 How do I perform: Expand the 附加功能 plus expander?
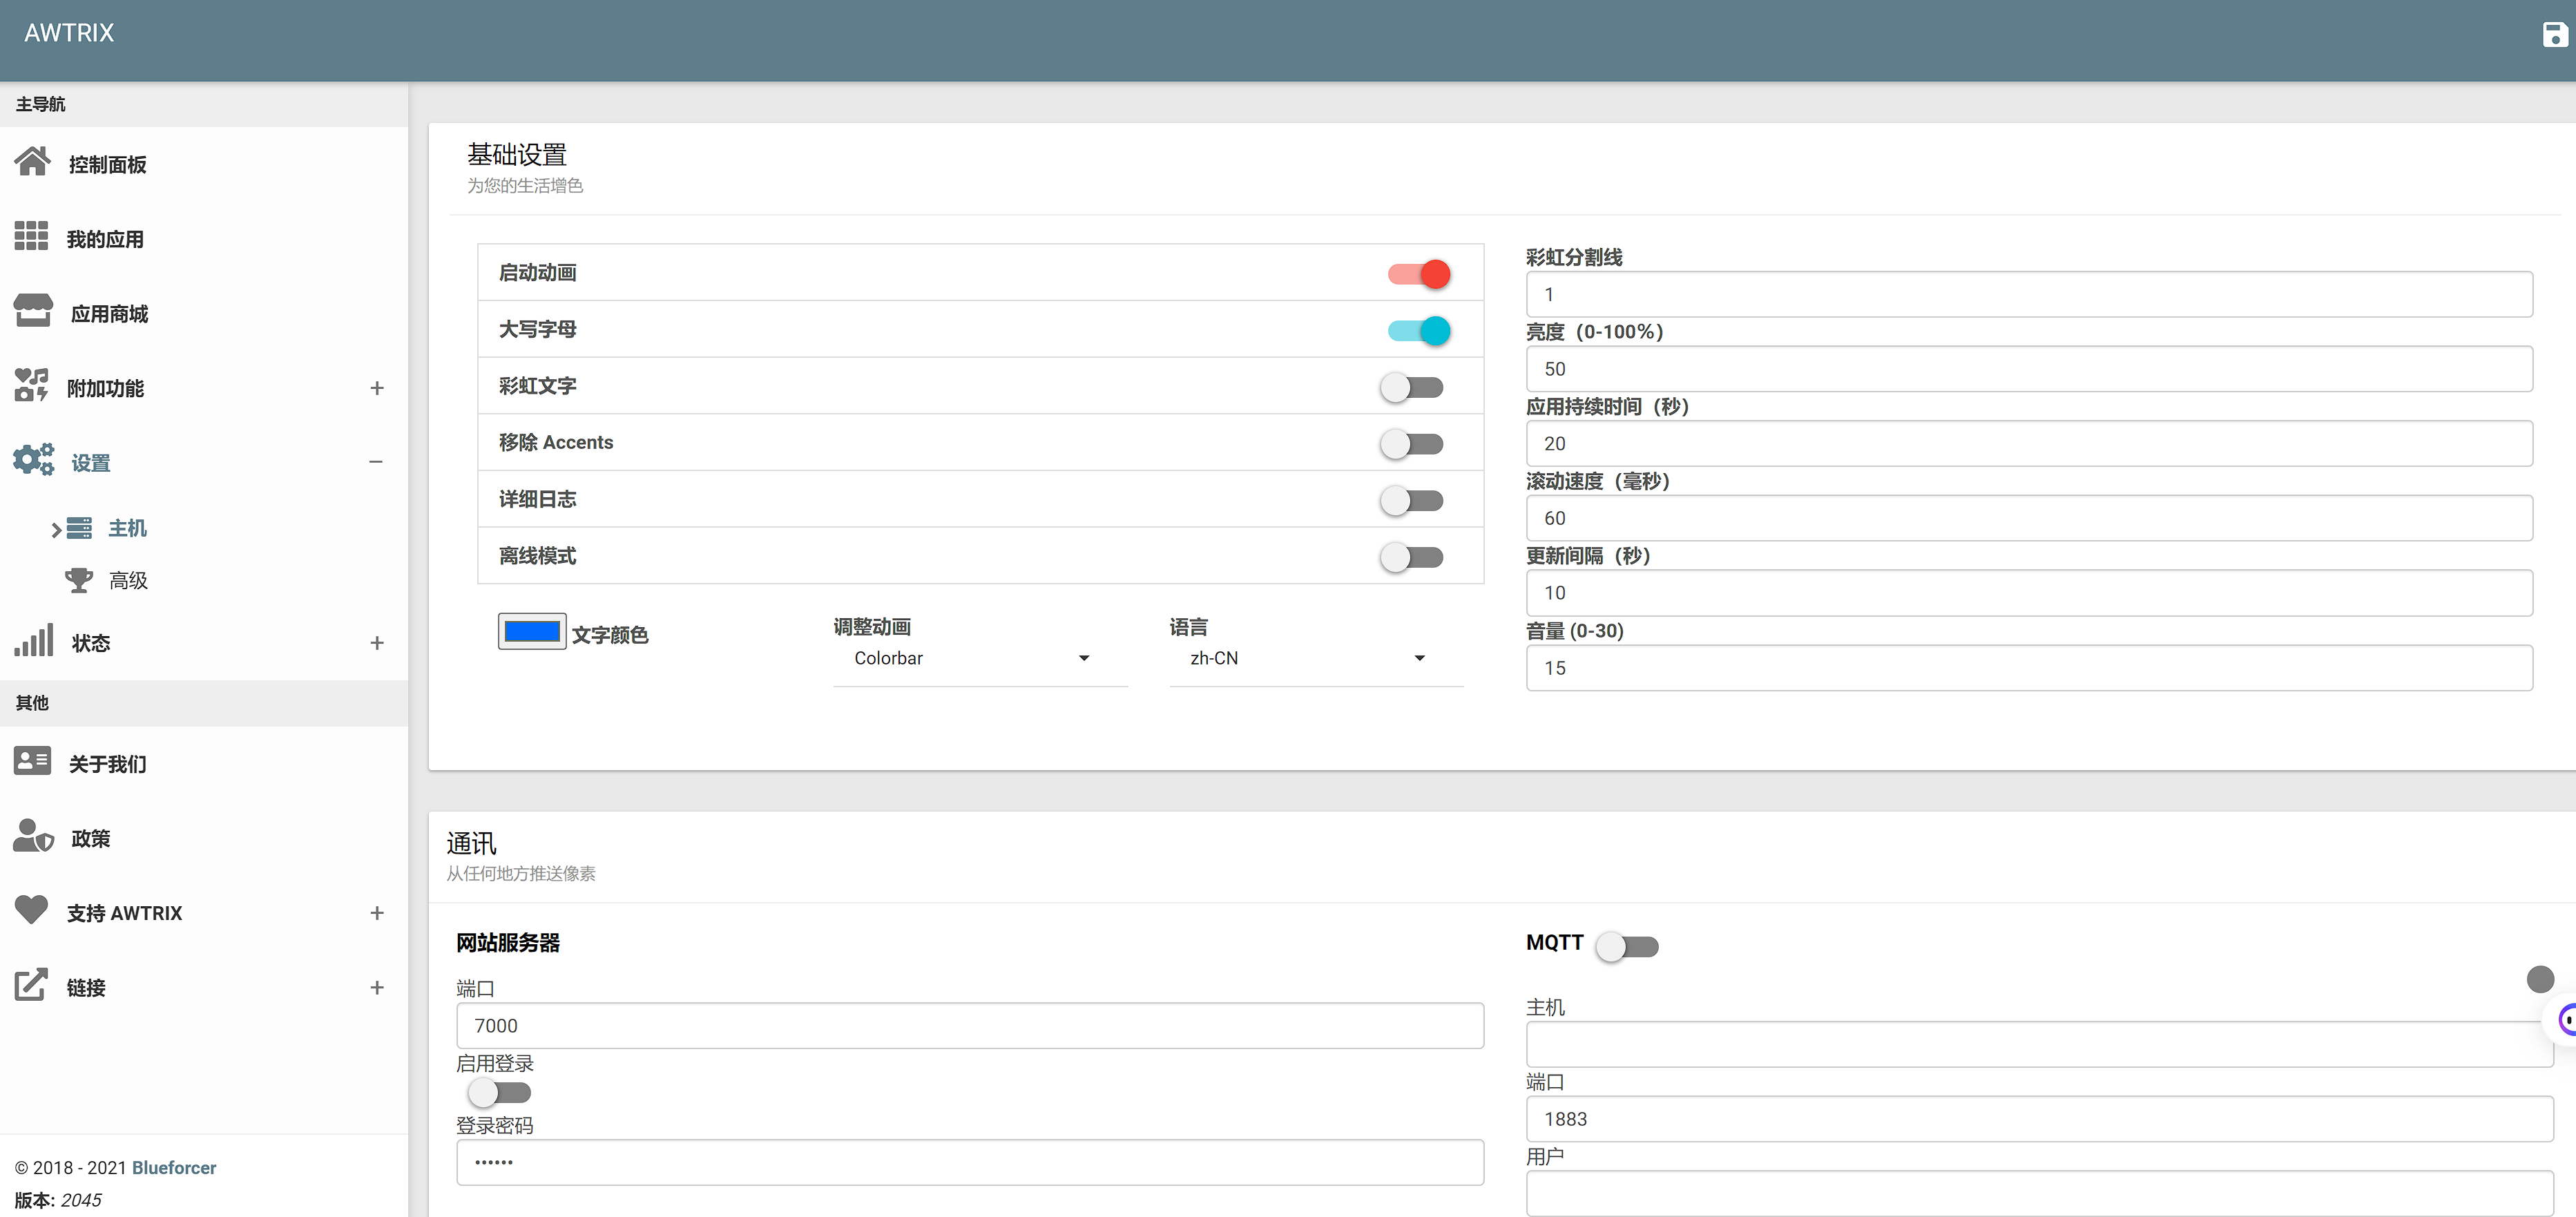click(x=376, y=388)
